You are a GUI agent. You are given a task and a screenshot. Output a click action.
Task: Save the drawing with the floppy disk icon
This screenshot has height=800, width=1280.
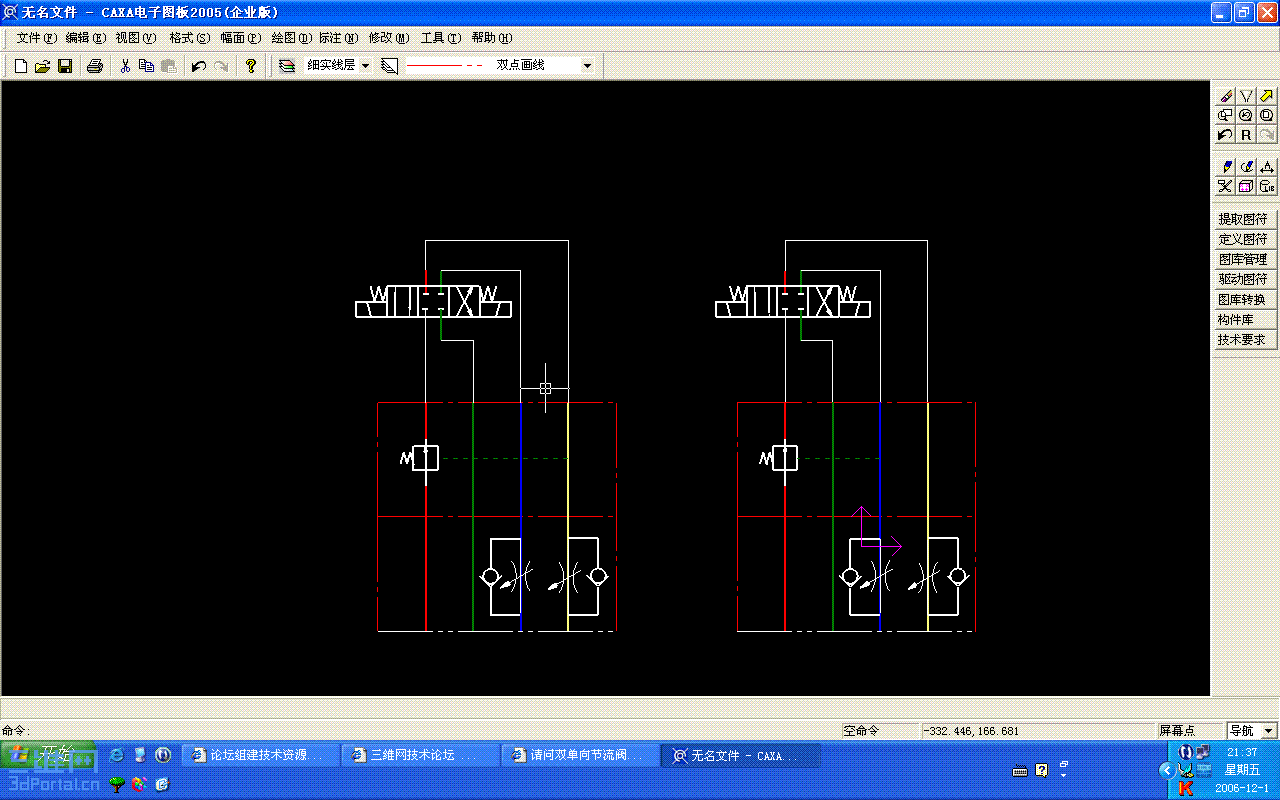[65, 66]
